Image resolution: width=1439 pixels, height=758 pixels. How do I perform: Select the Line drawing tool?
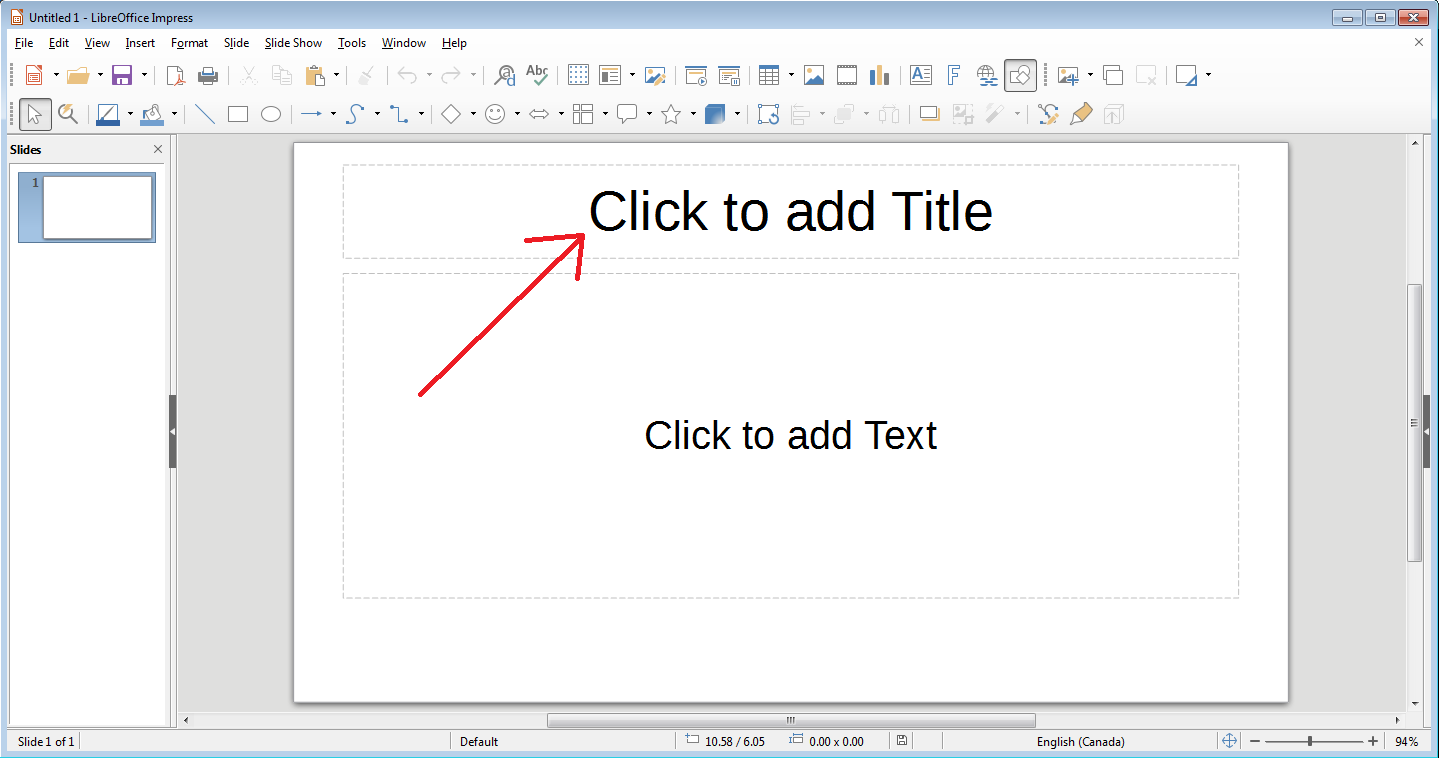tap(205, 114)
